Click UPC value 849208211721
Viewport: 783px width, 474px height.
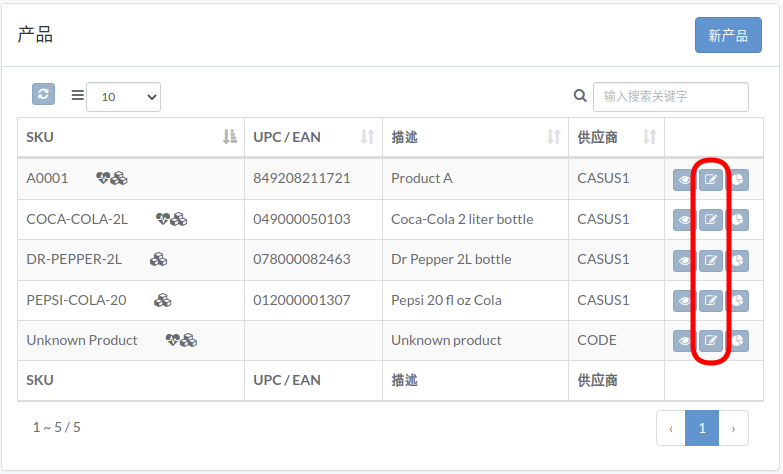click(302, 178)
